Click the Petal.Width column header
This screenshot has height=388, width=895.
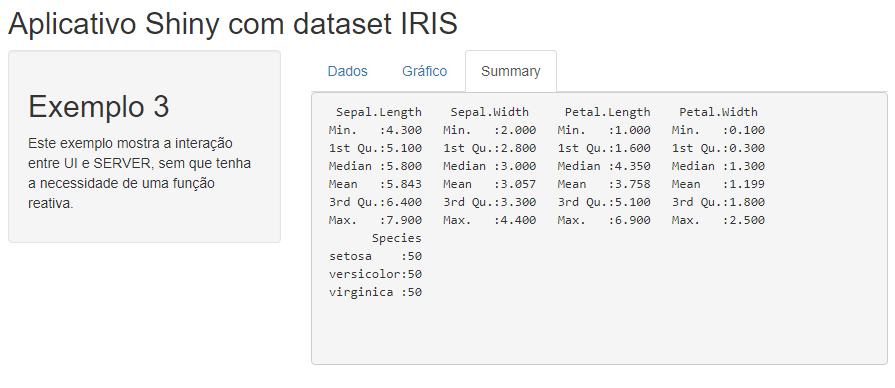pos(718,112)
